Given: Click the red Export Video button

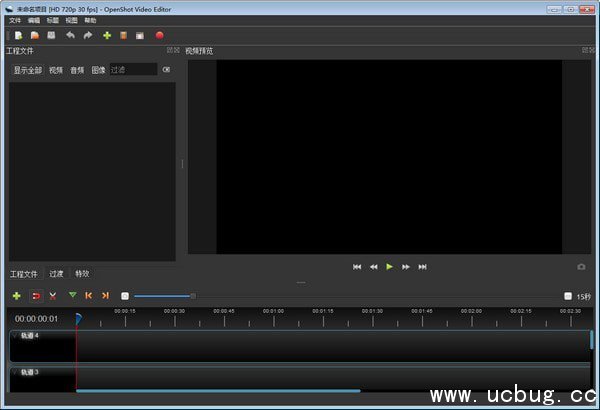Looking at the screenshot, I should pyautogui.click(x=159, y=35).
